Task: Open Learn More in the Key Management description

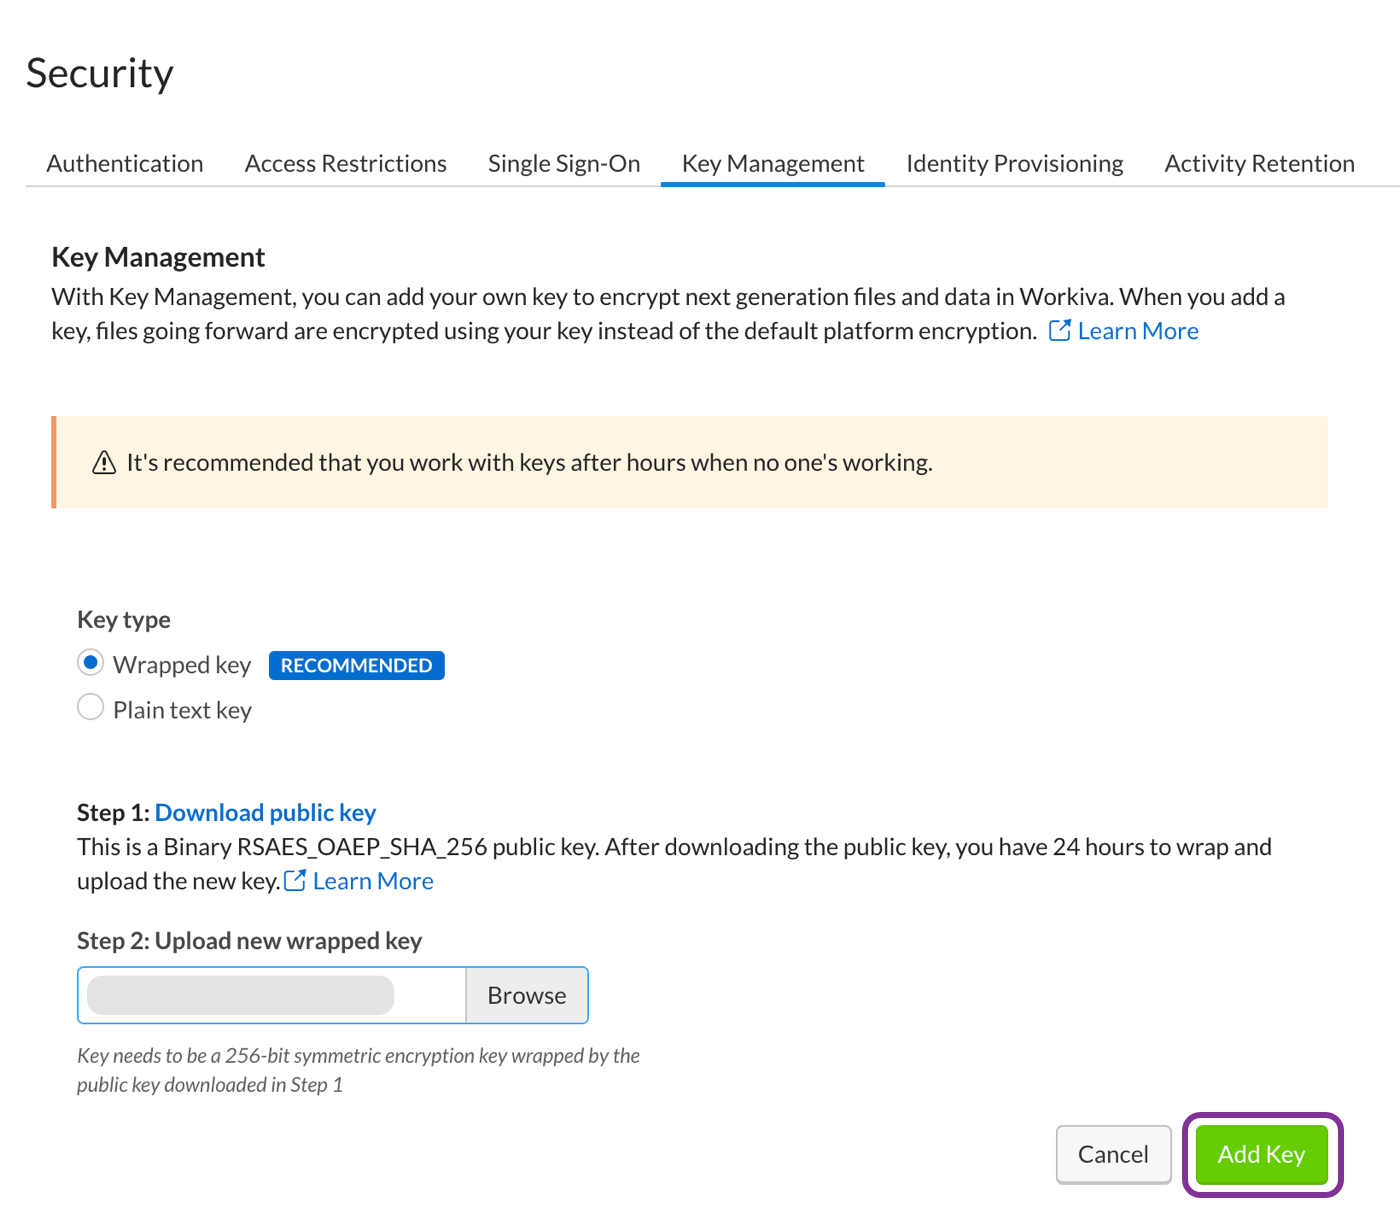Action: 1138,331
